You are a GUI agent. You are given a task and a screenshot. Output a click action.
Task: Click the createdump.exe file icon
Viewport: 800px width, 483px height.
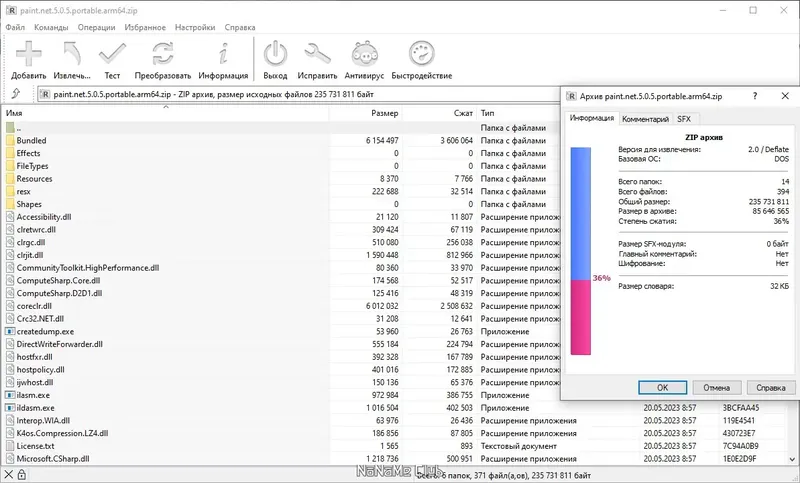tap(10, 332)
